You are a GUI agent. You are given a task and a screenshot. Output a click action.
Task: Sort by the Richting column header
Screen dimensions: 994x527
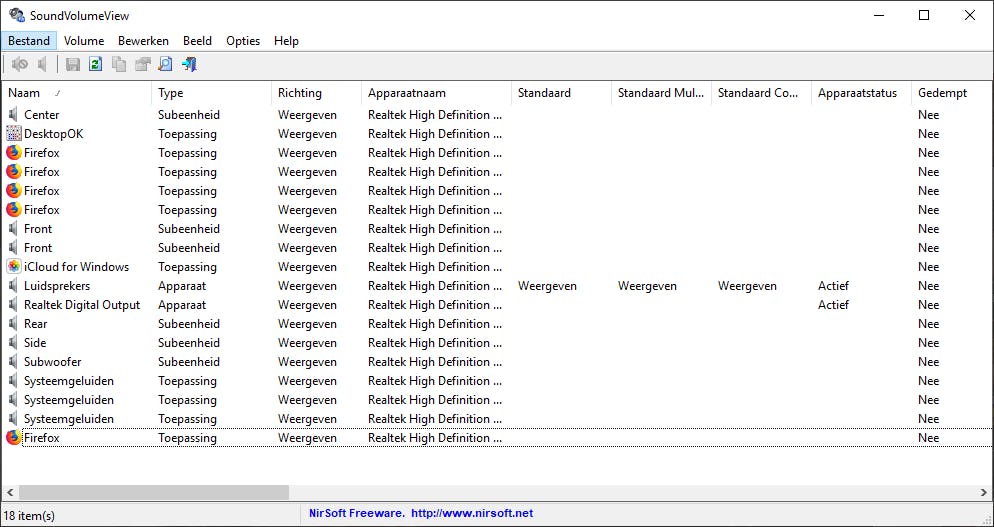pyautogui.click(x=316, y=93)
